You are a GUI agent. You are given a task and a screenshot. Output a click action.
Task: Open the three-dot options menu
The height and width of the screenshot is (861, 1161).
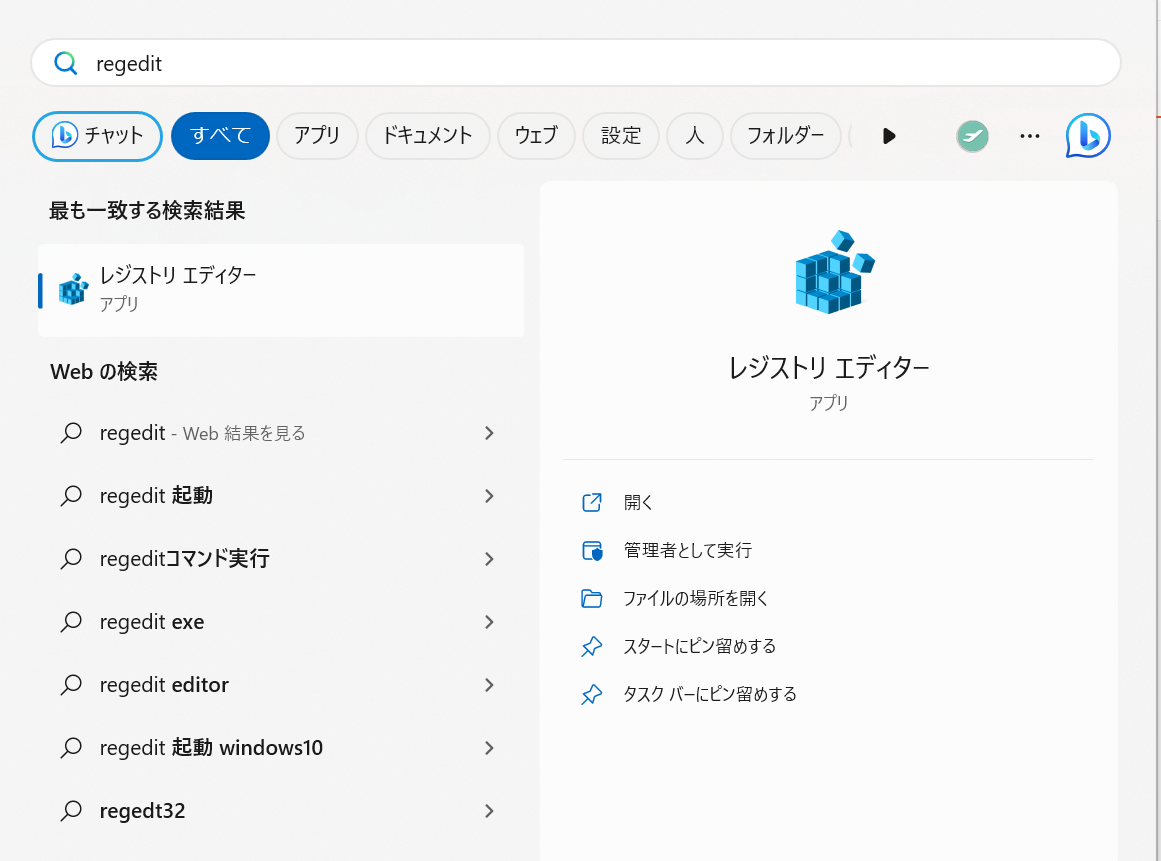[1030, 136]
